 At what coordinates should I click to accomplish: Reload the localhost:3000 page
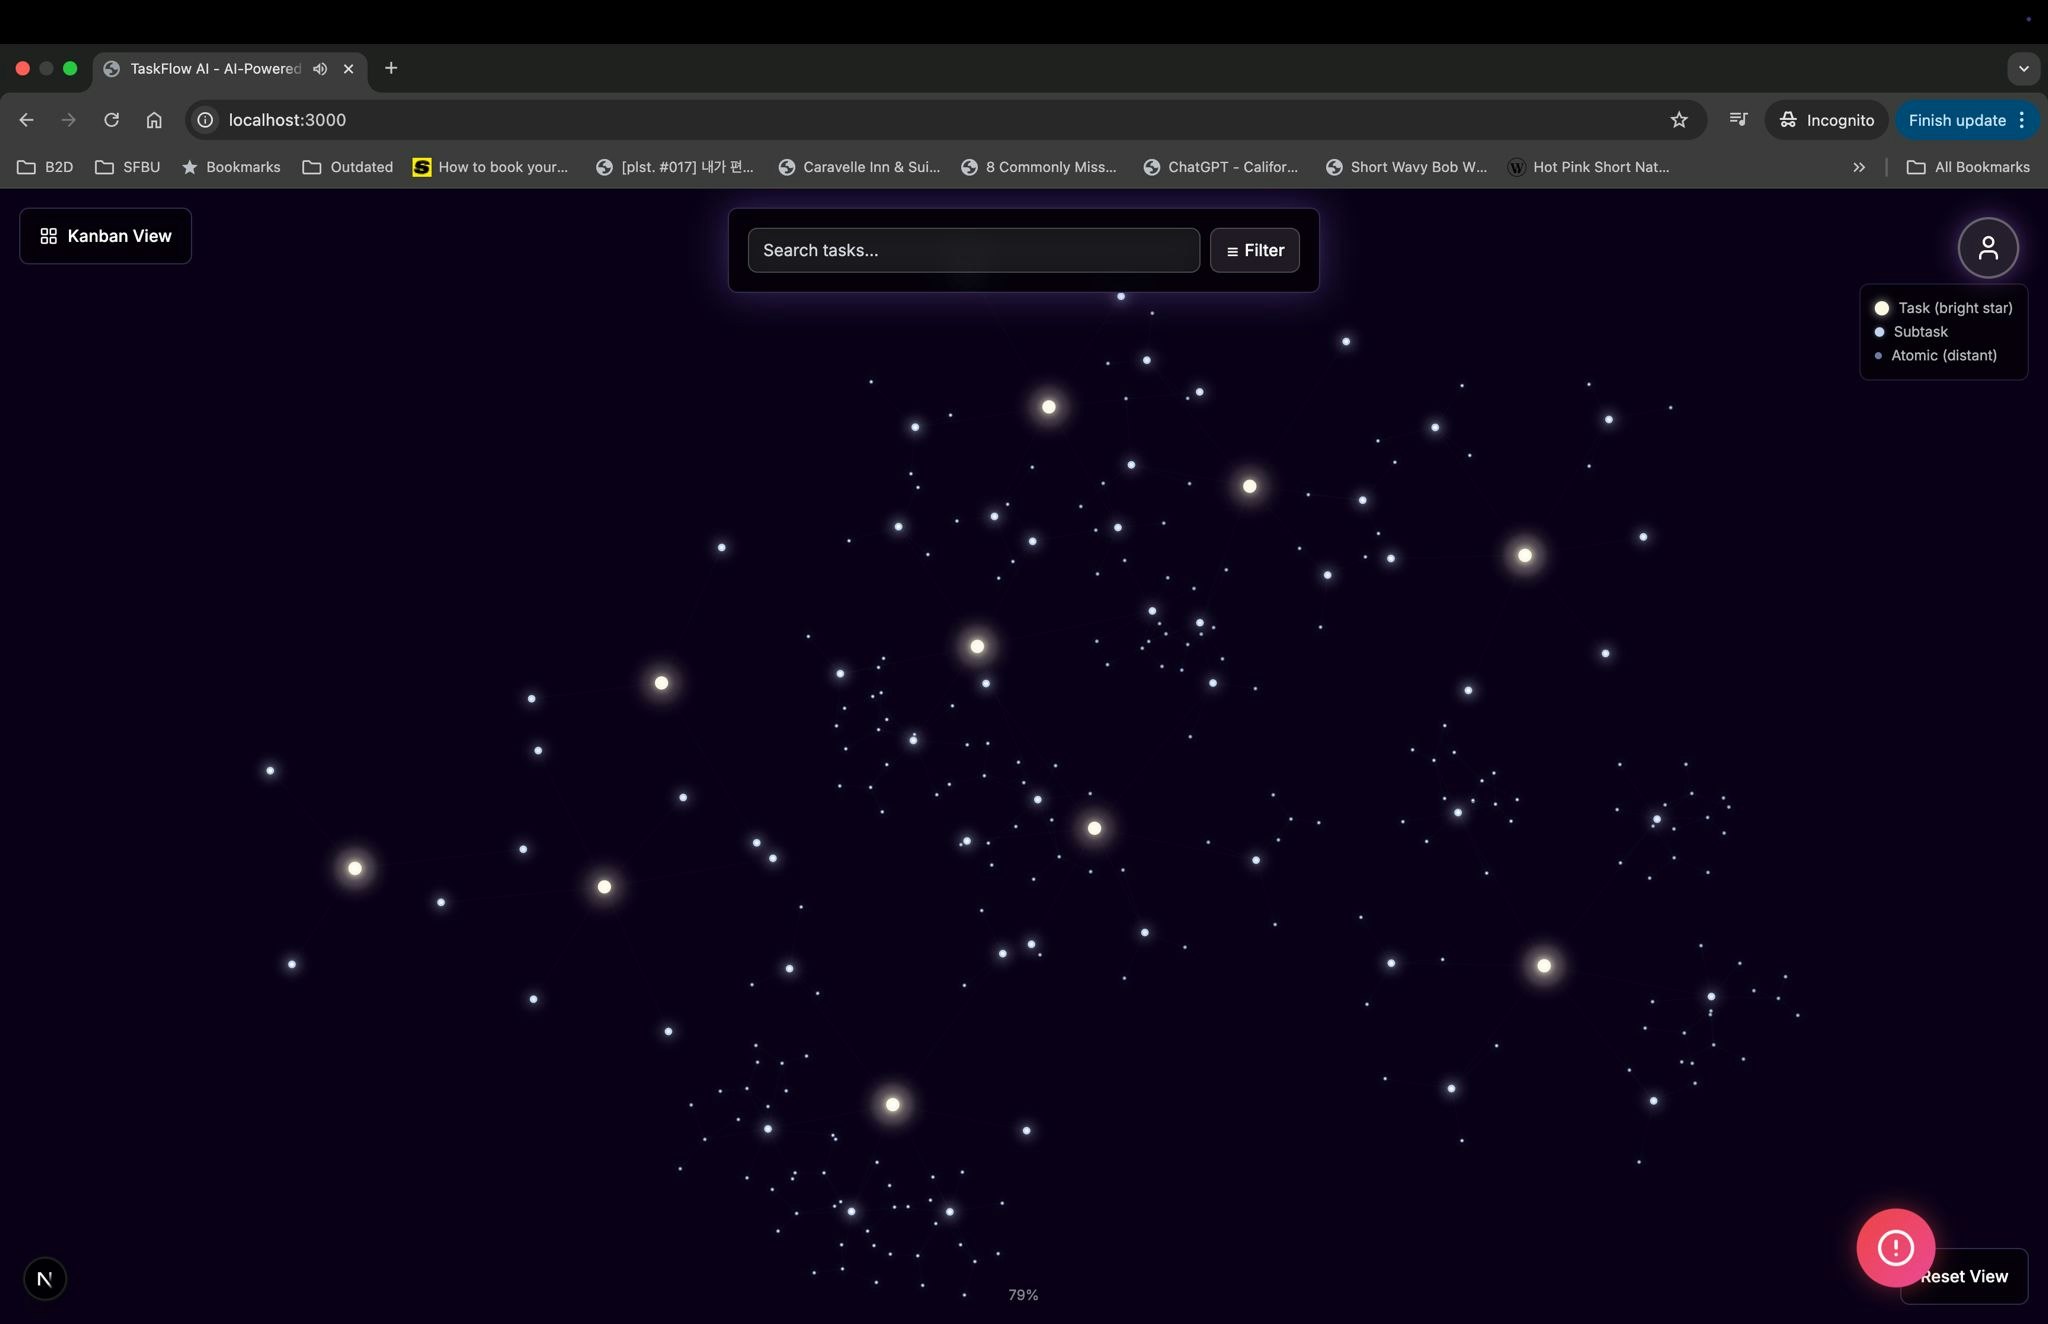pos(112,120)
